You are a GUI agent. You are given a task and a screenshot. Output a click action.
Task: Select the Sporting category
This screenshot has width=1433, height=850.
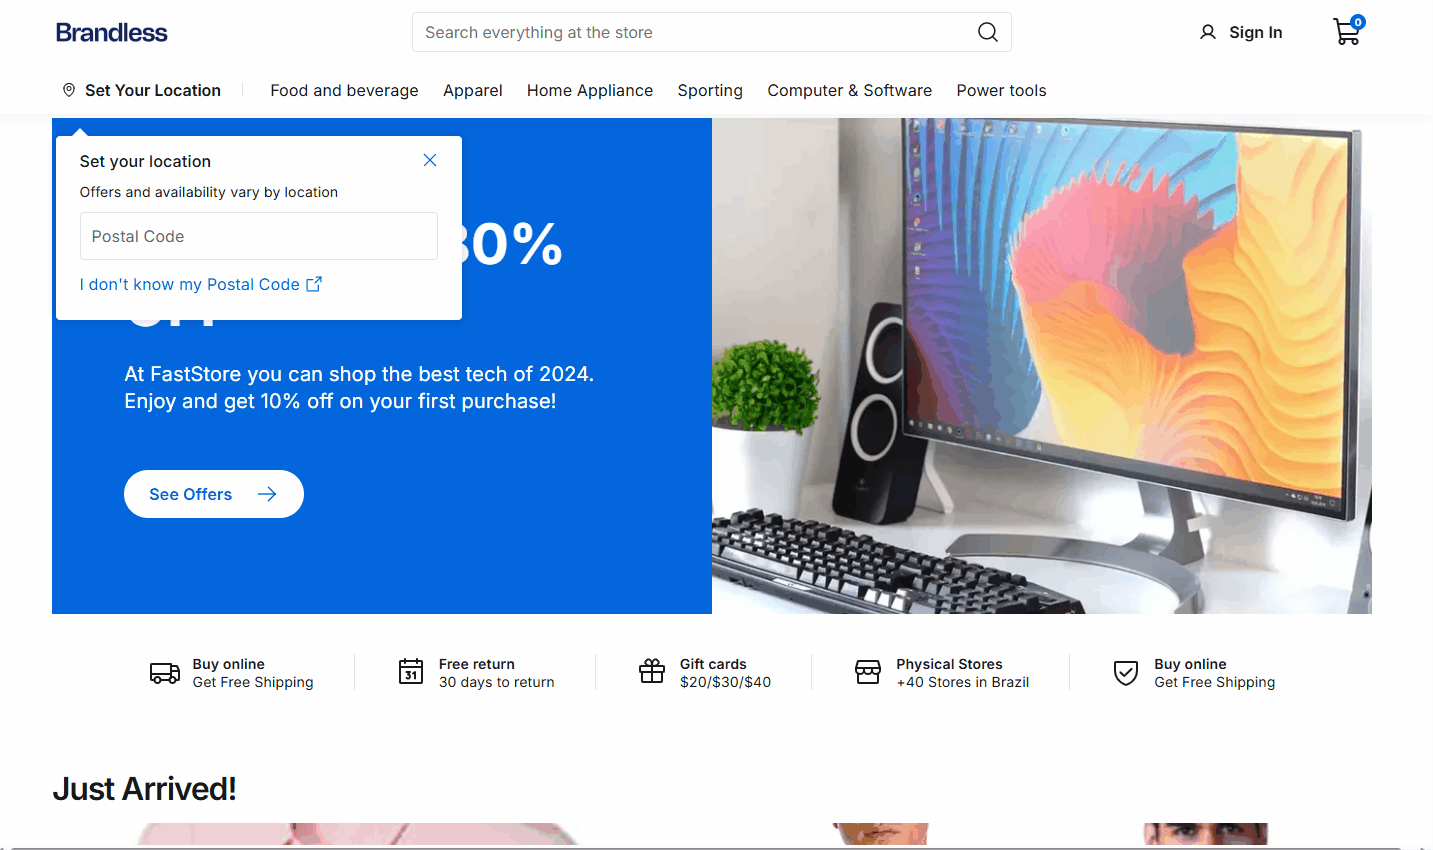point(710,90)
